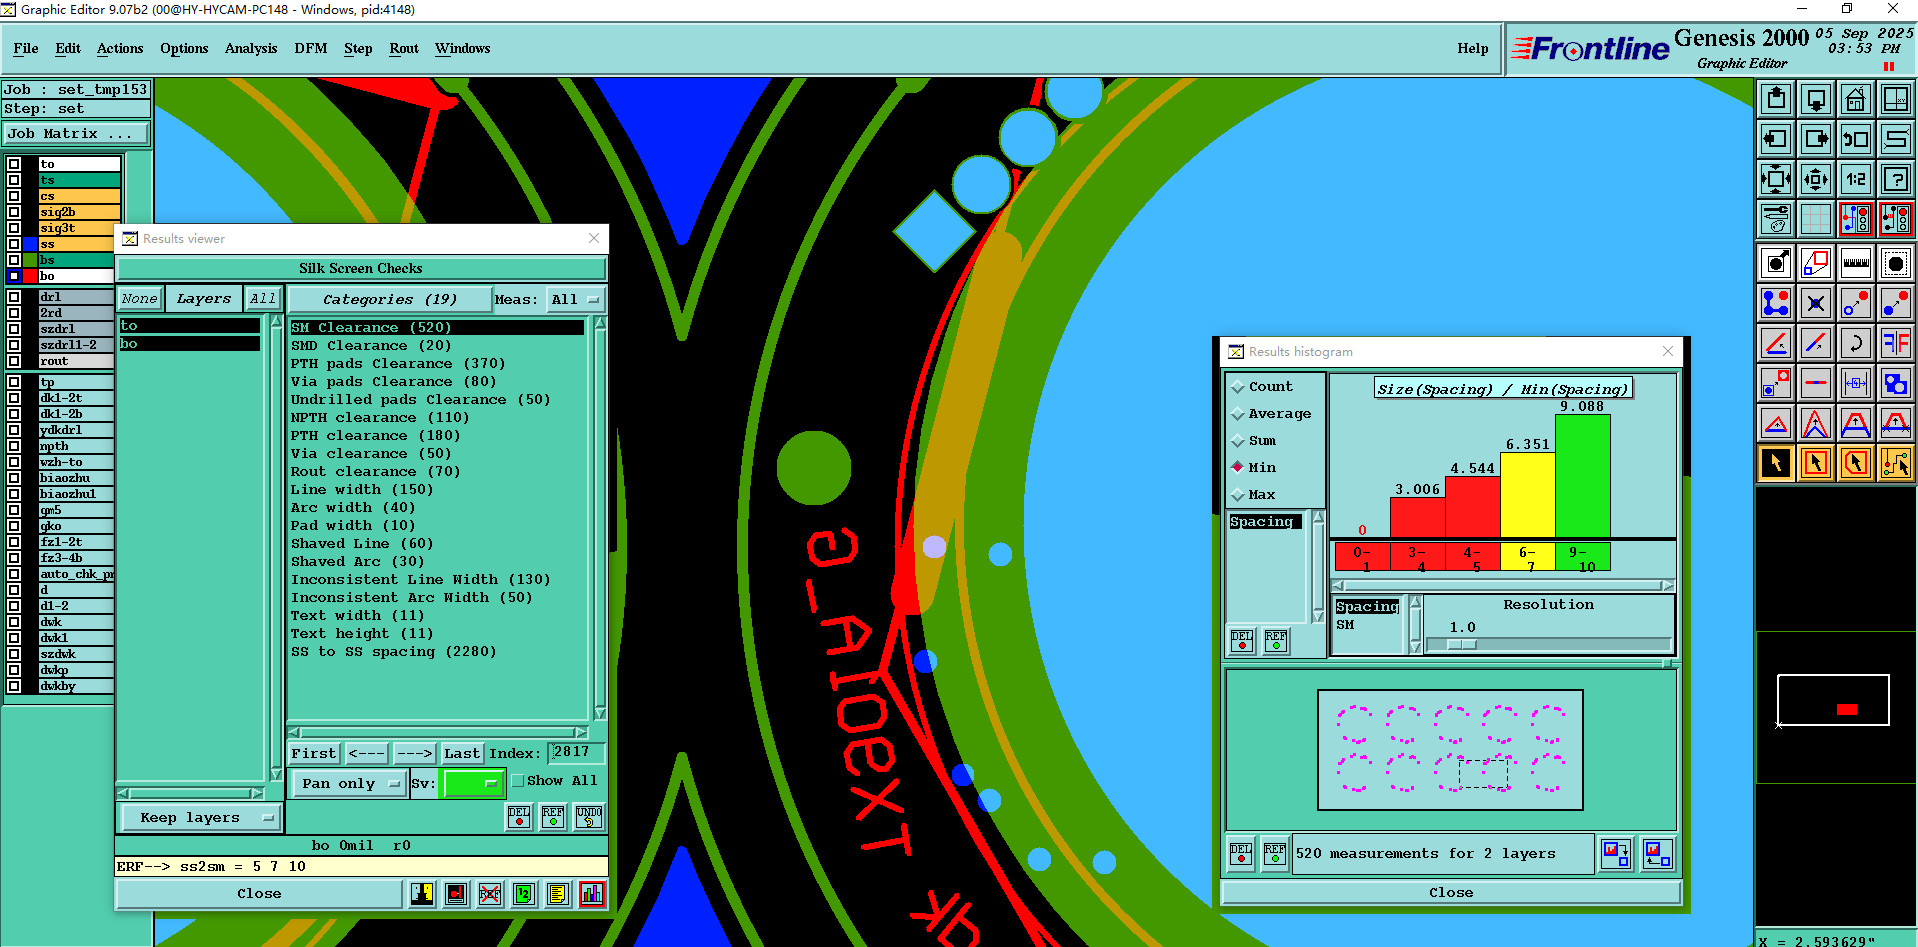Click the mirror text F icon
The image size is (1918, 947).
pos(1896,343)
